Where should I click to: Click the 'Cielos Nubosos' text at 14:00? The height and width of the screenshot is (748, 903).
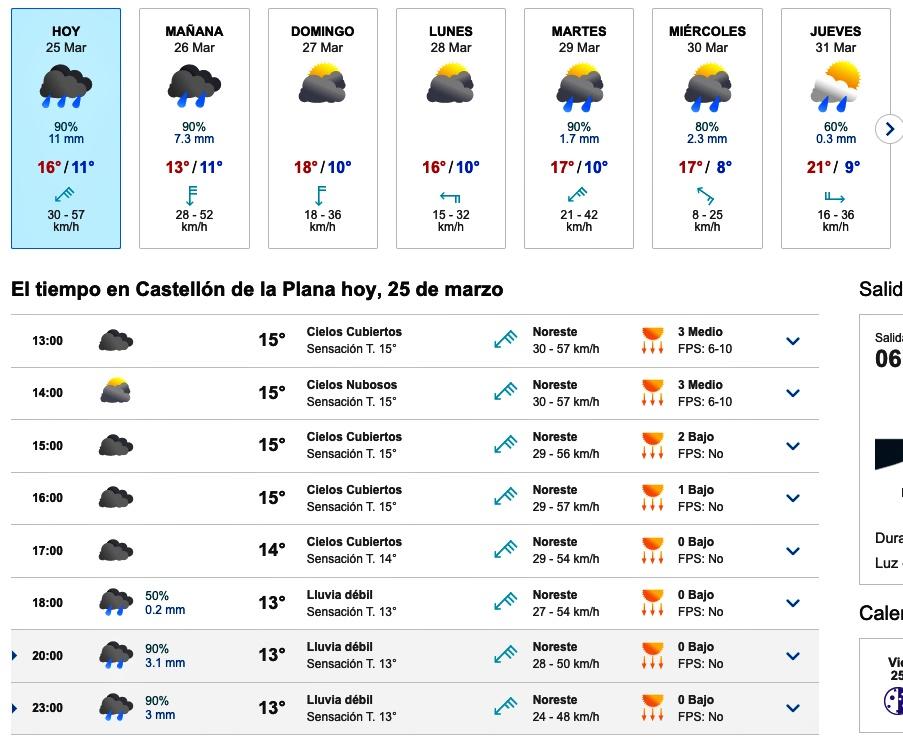(352, 385)
